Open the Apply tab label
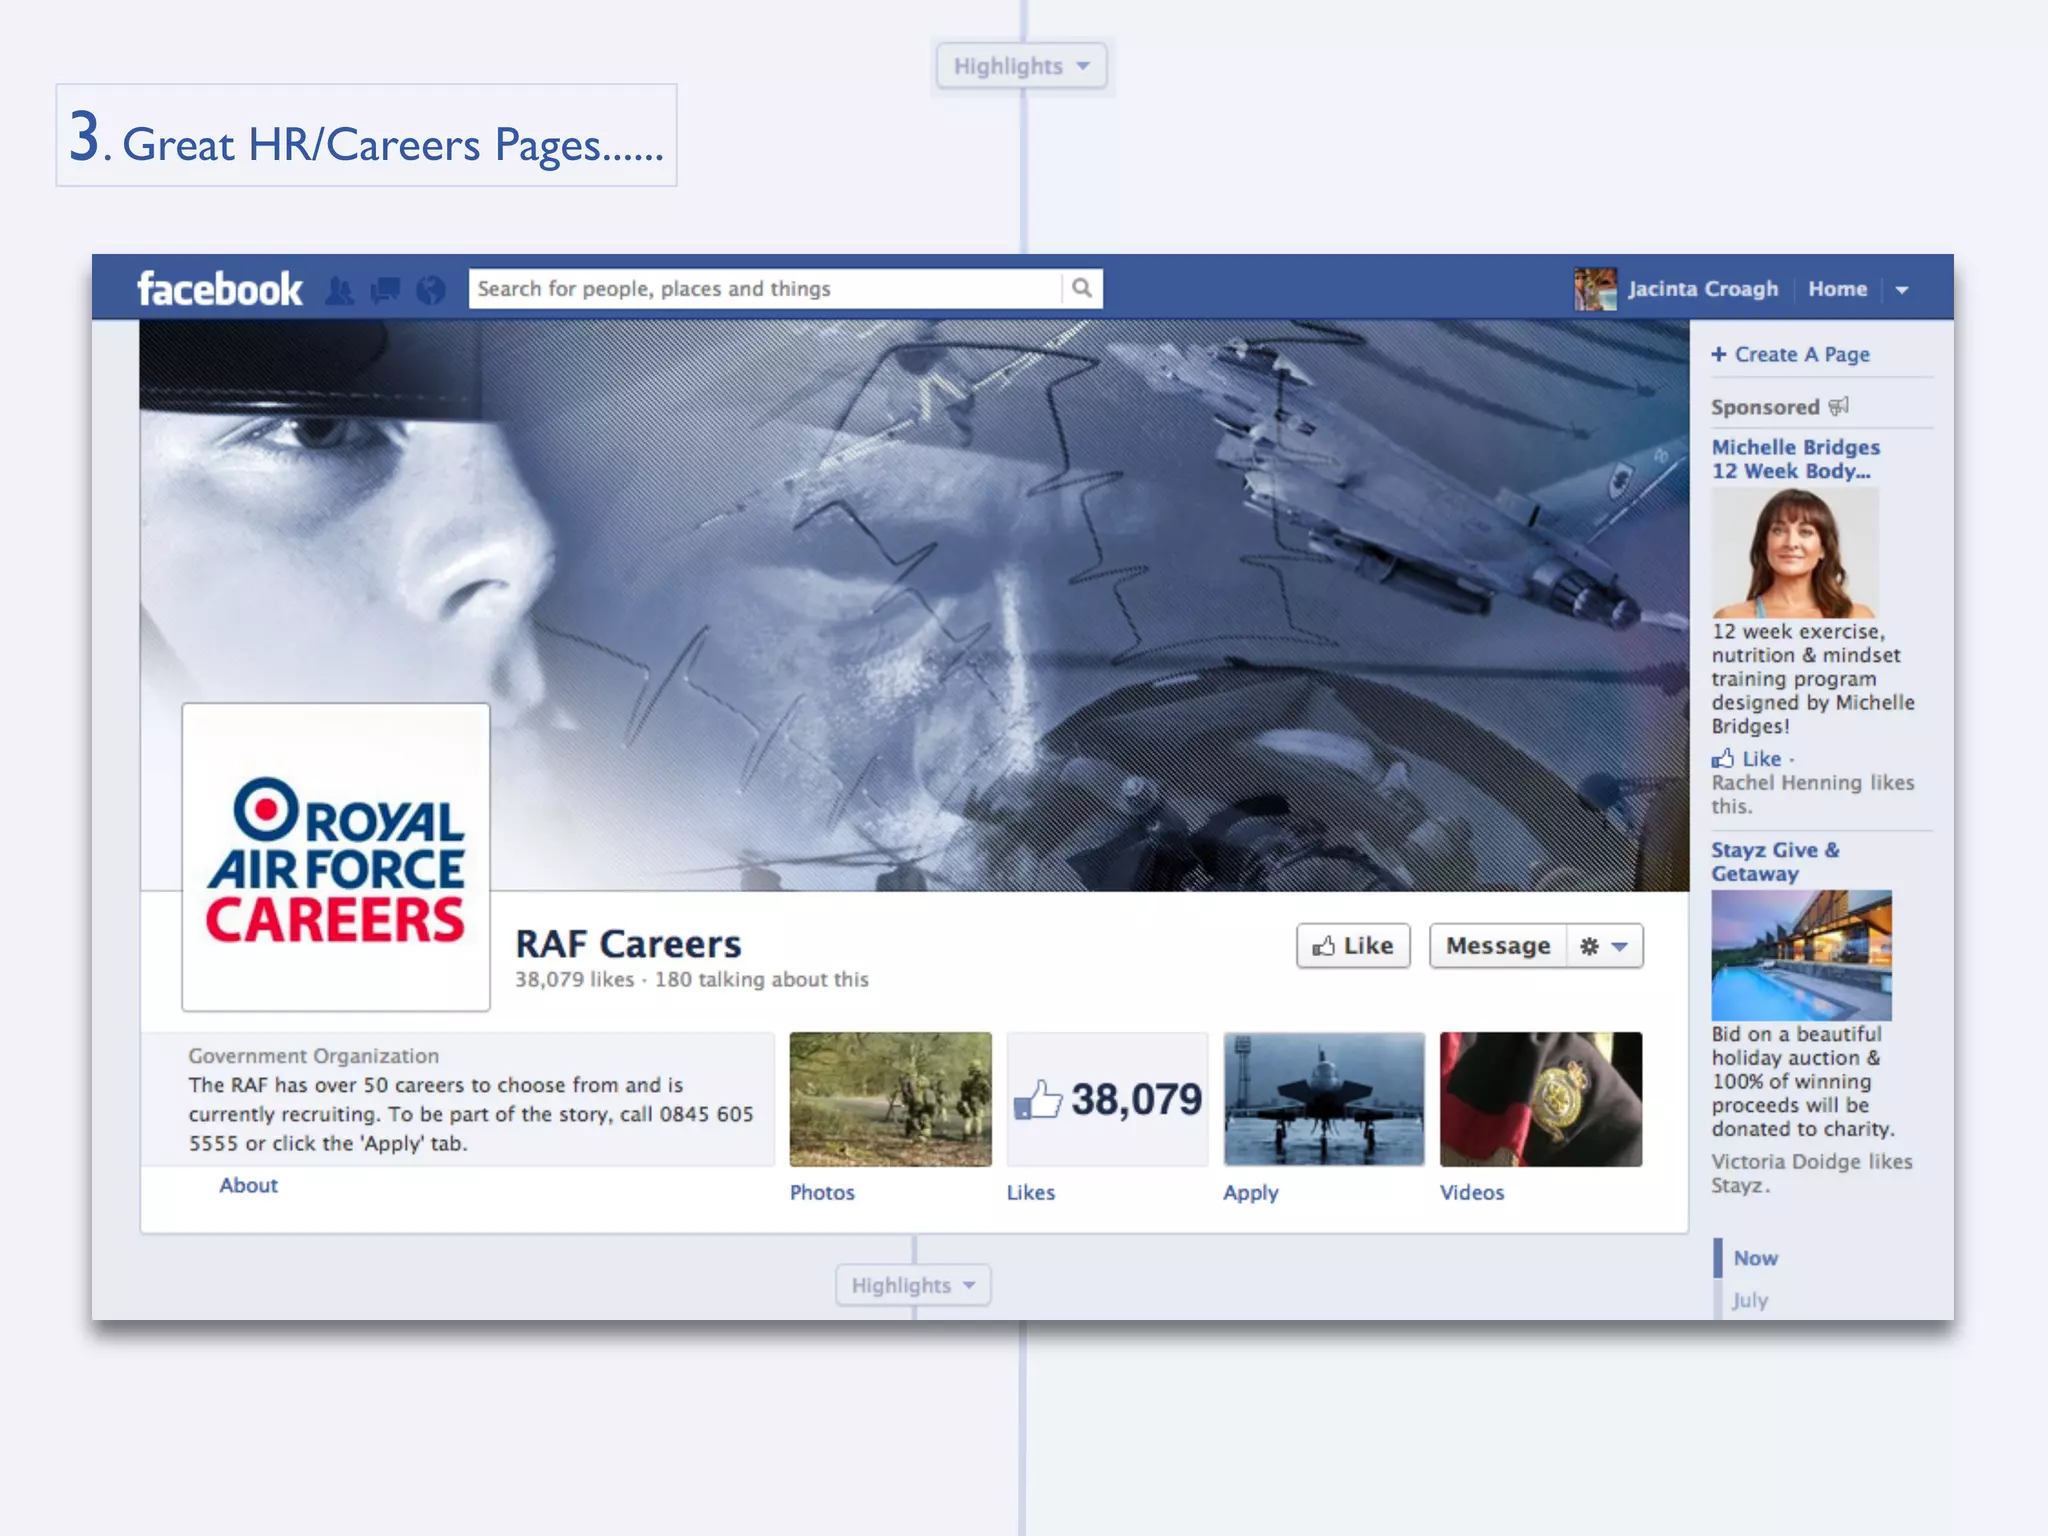Screen dimensions: 2048x1536 (1250, 1192)
